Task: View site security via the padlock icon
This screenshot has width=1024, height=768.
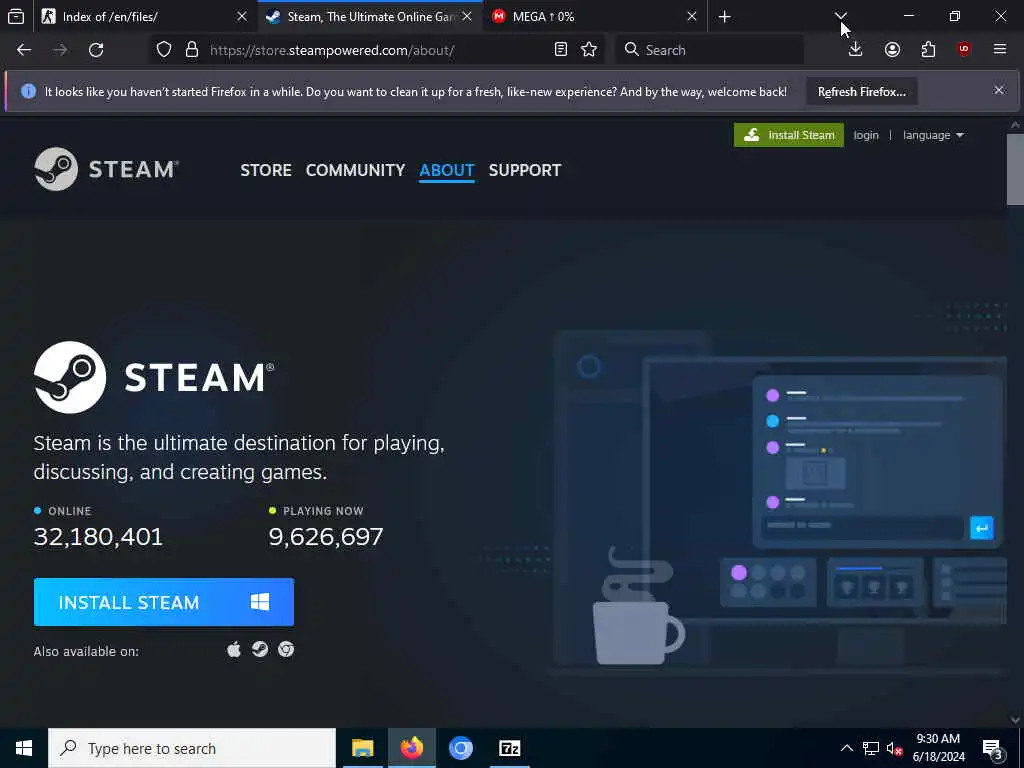Action: tap(191, 50)
